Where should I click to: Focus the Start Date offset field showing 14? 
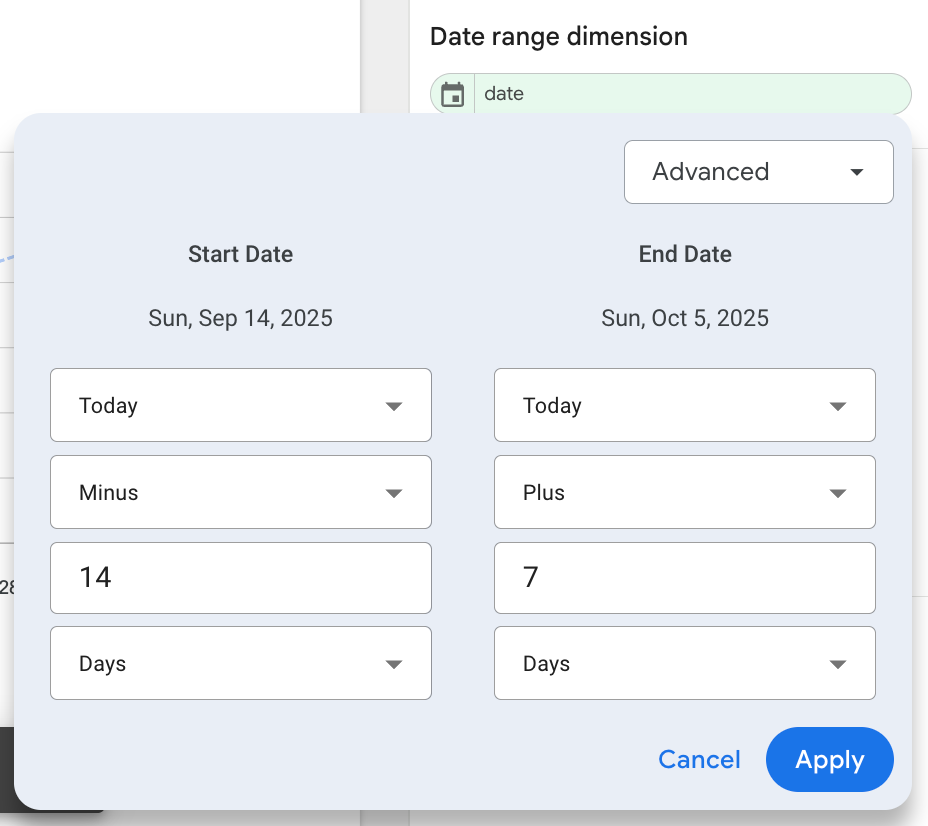(x=240, y=578)
